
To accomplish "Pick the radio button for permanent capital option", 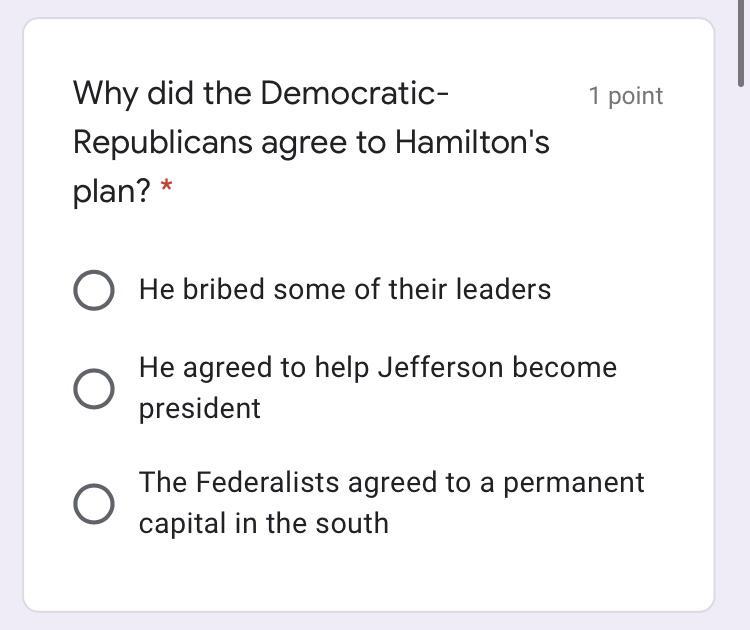I will click(94, 503).
